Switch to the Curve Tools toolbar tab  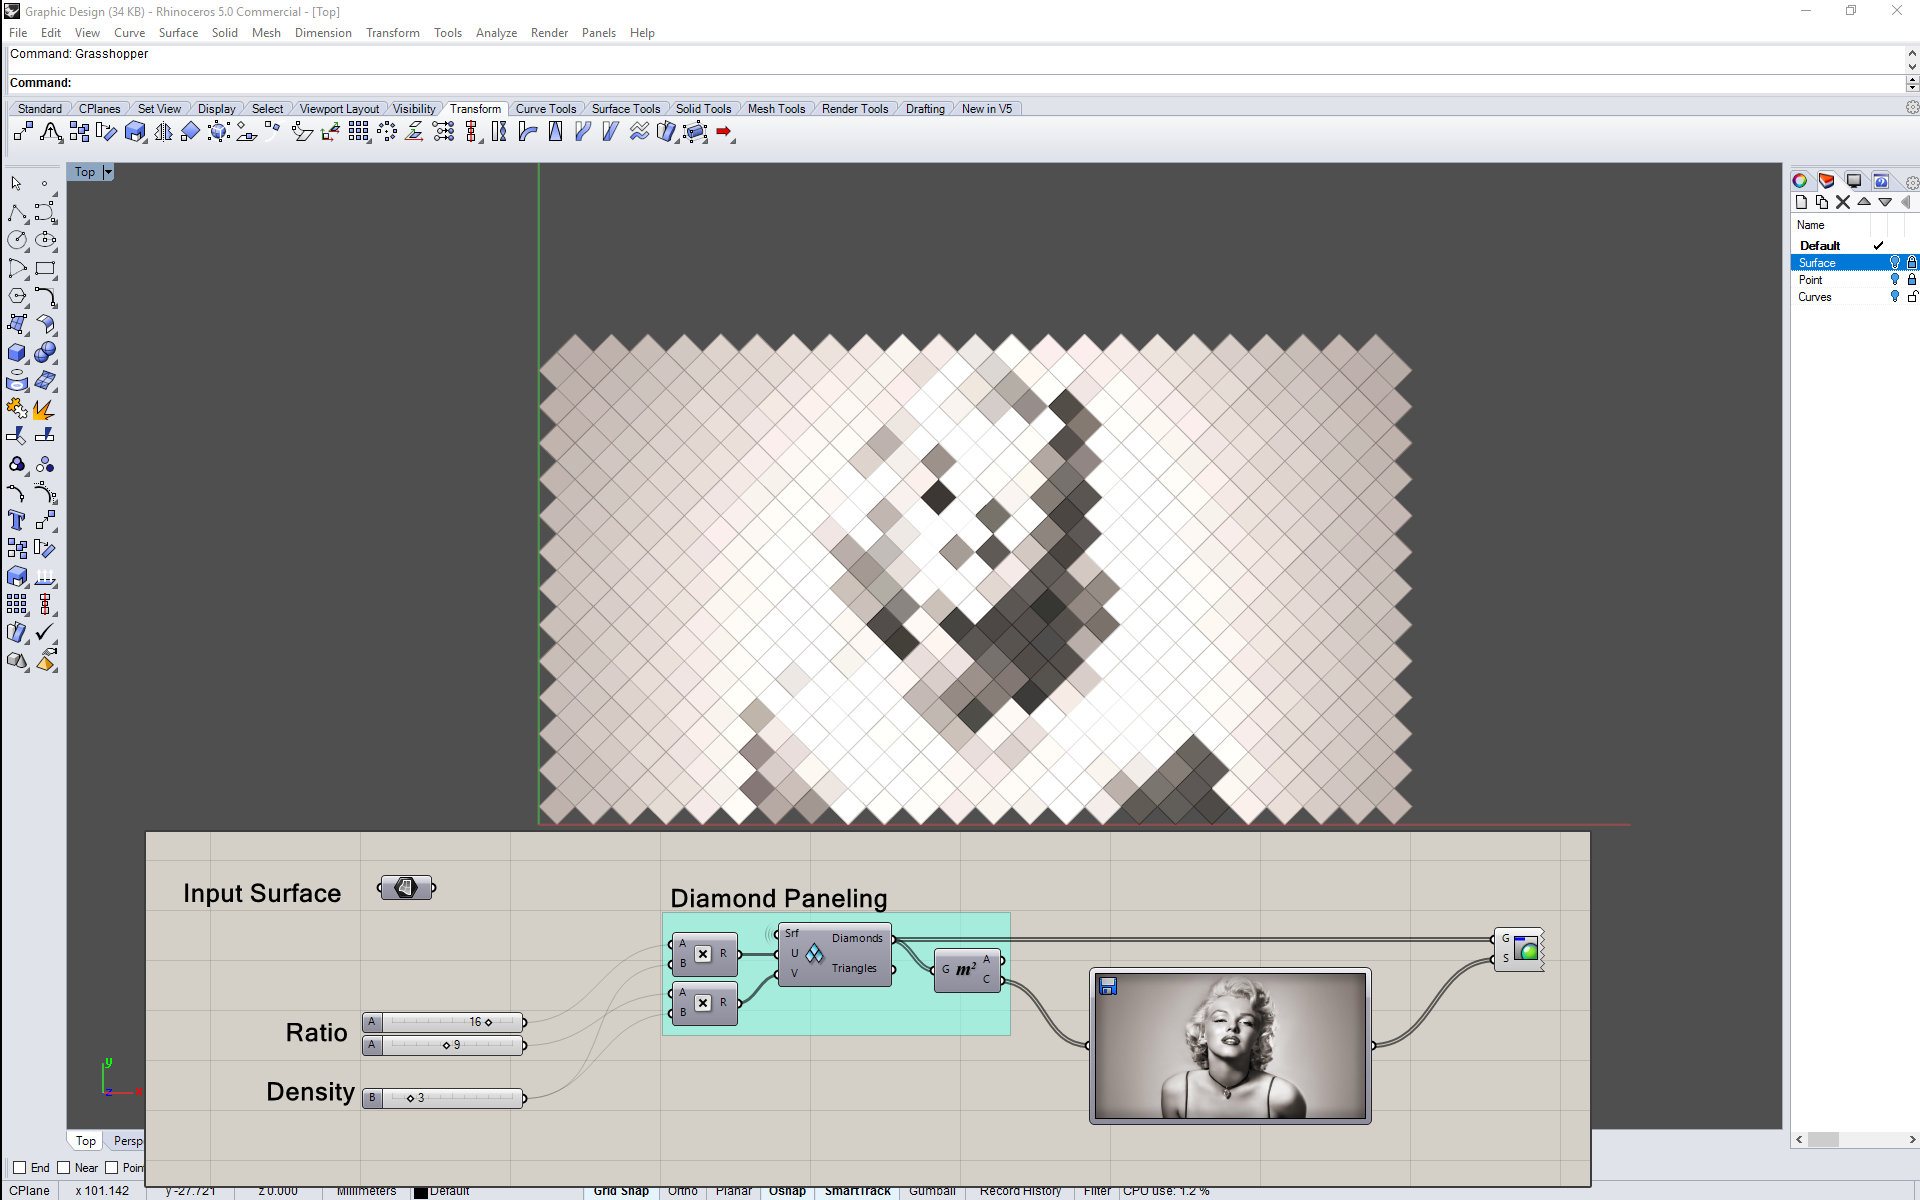point(545,109)
